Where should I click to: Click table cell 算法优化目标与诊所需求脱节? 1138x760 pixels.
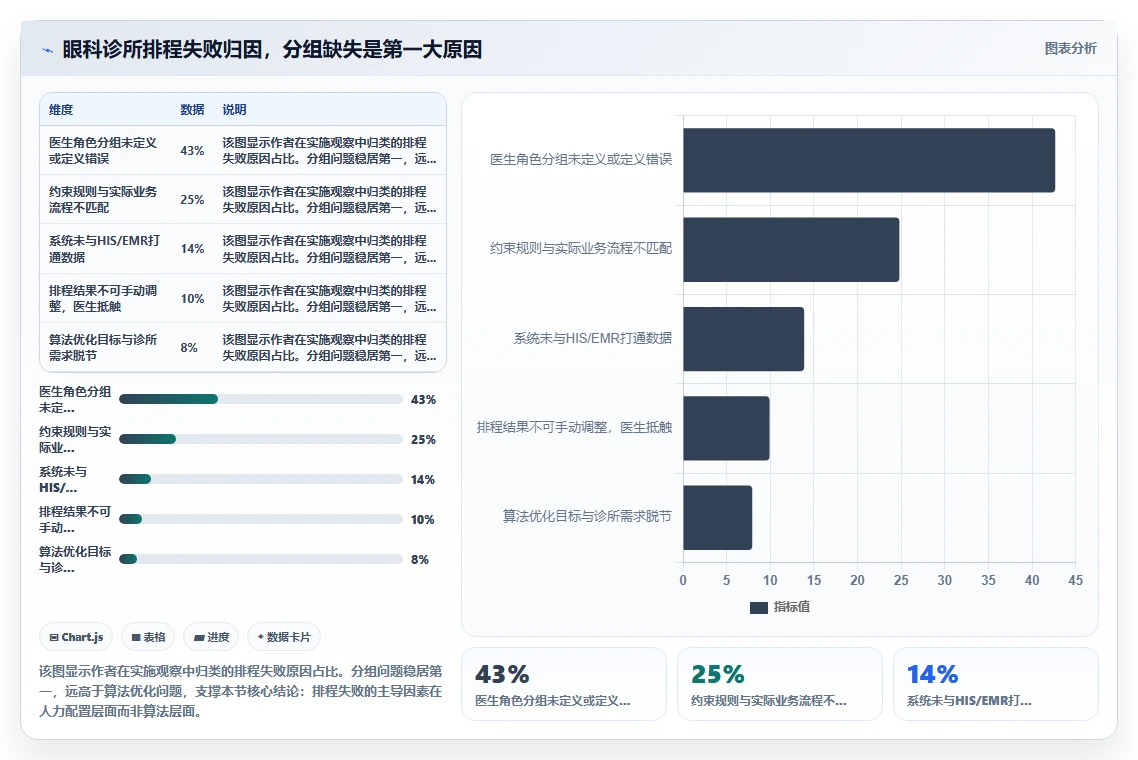[x=103, y=348]
